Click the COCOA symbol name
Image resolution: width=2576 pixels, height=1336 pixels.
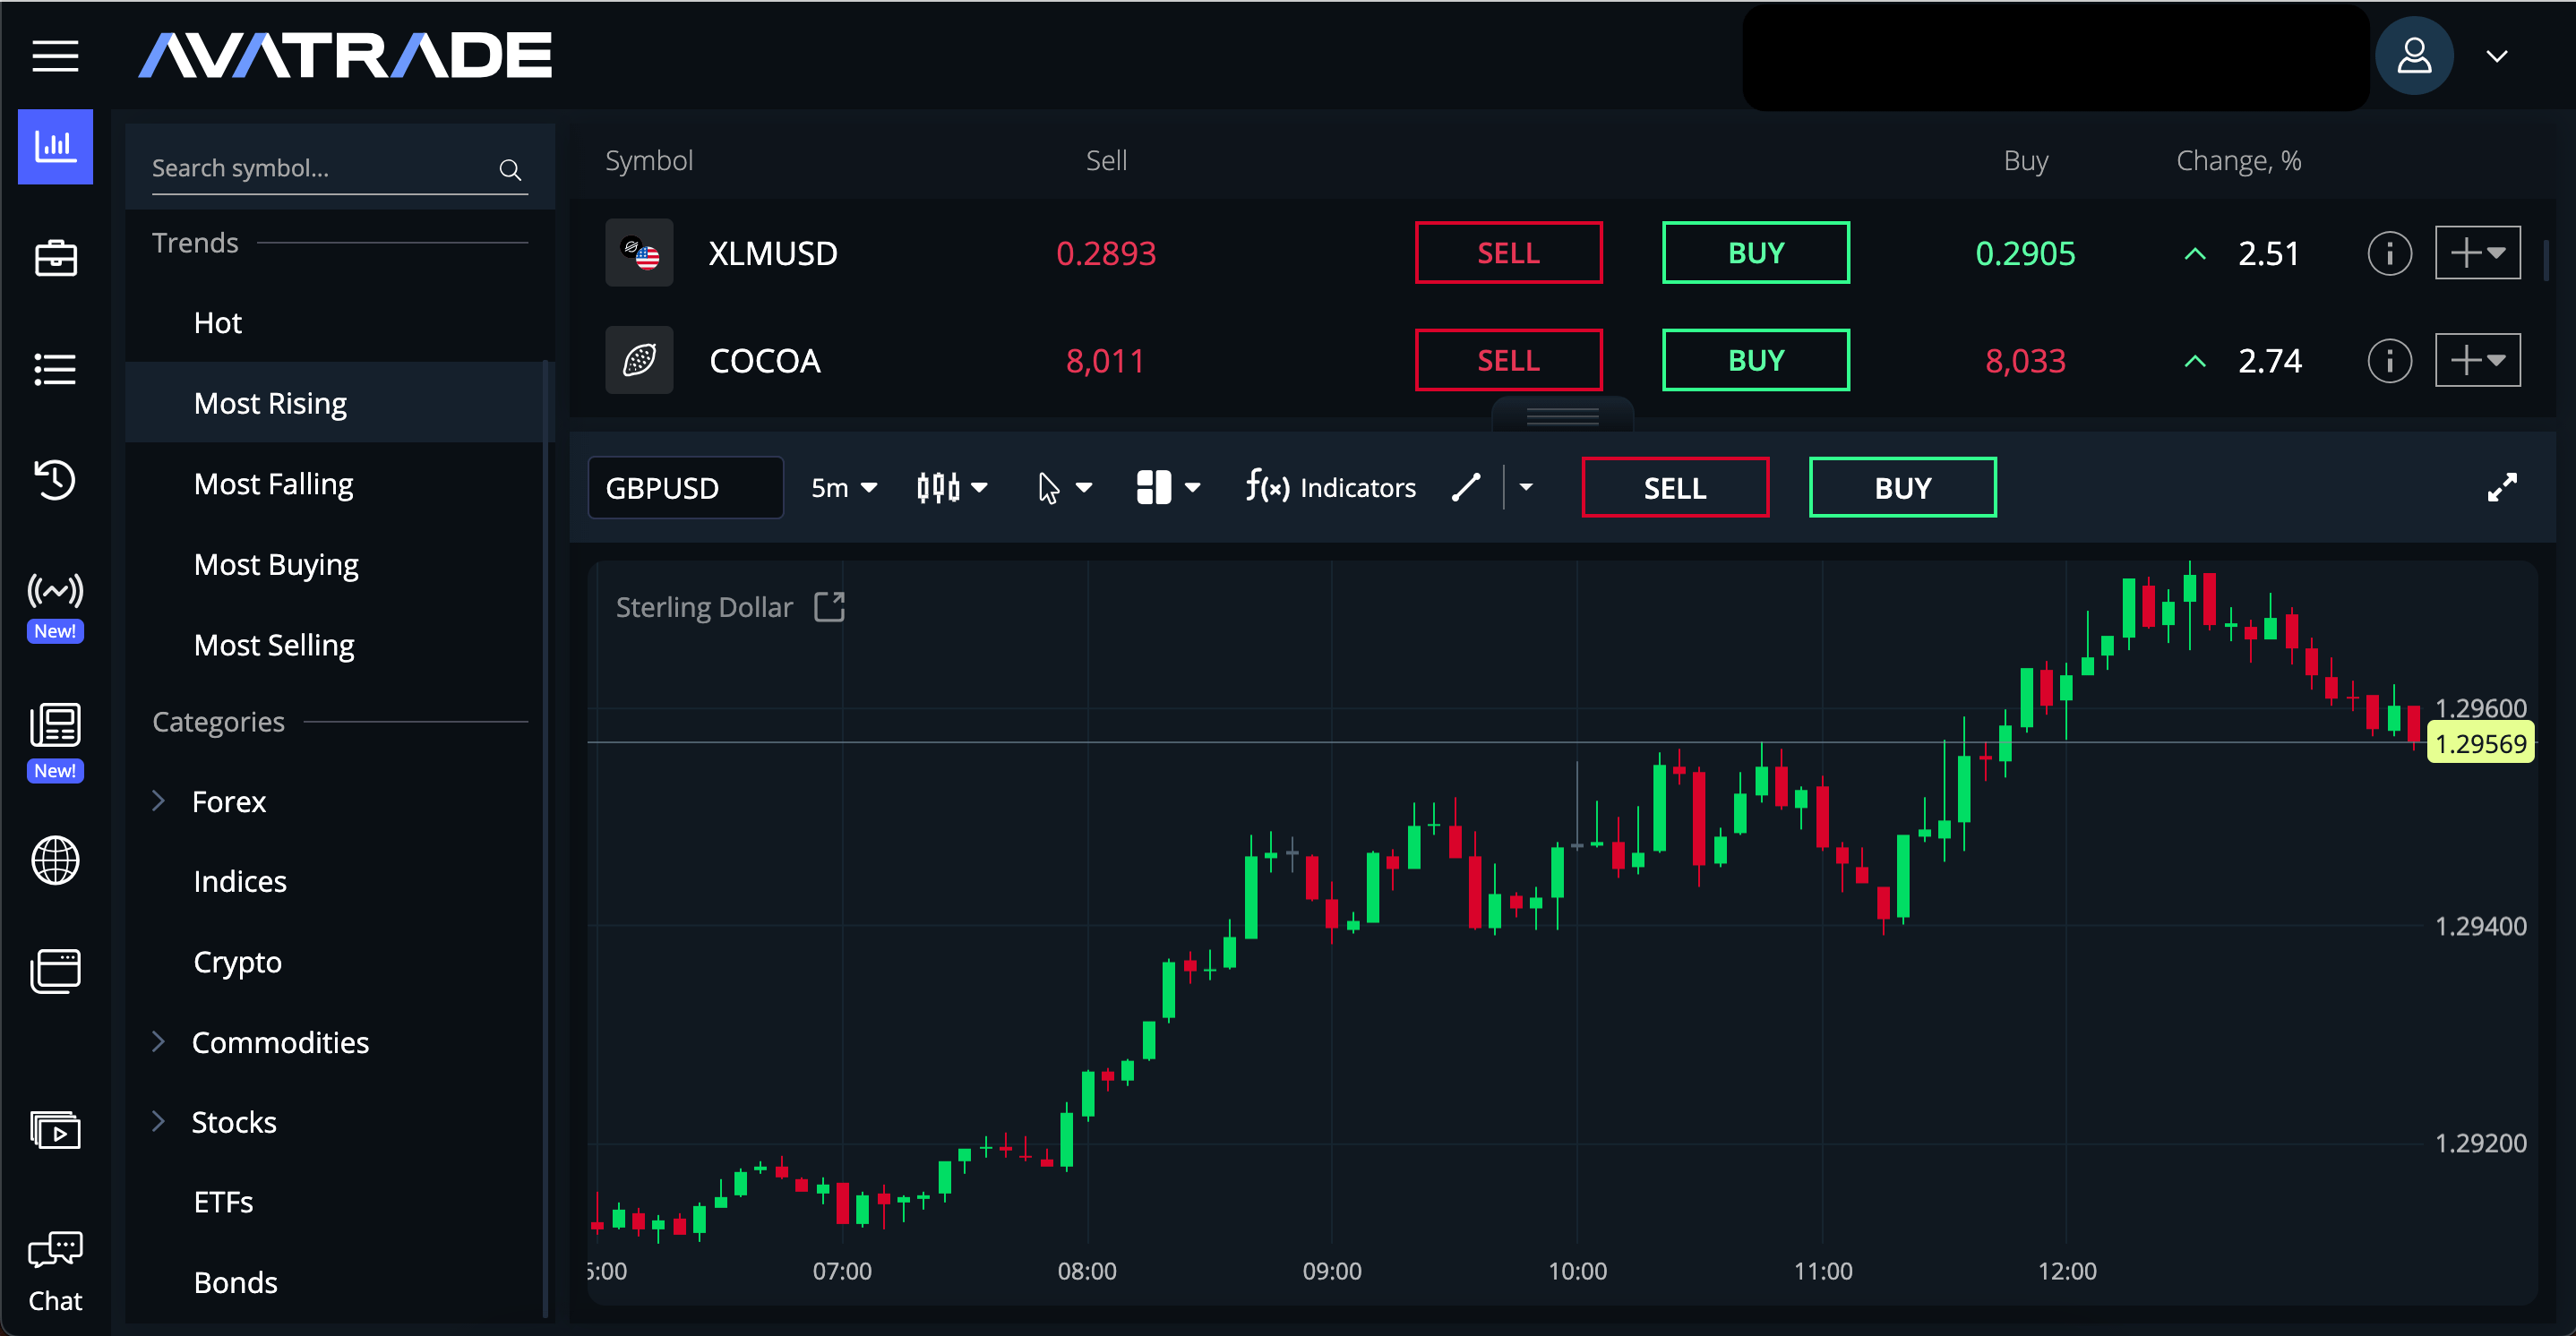click(x=765, y=361)
